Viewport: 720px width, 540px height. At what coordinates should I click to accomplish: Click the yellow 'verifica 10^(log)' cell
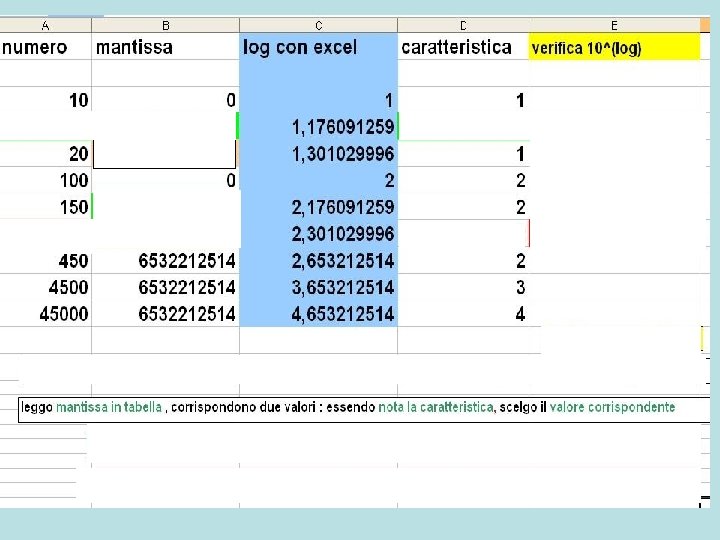[614, 47]
